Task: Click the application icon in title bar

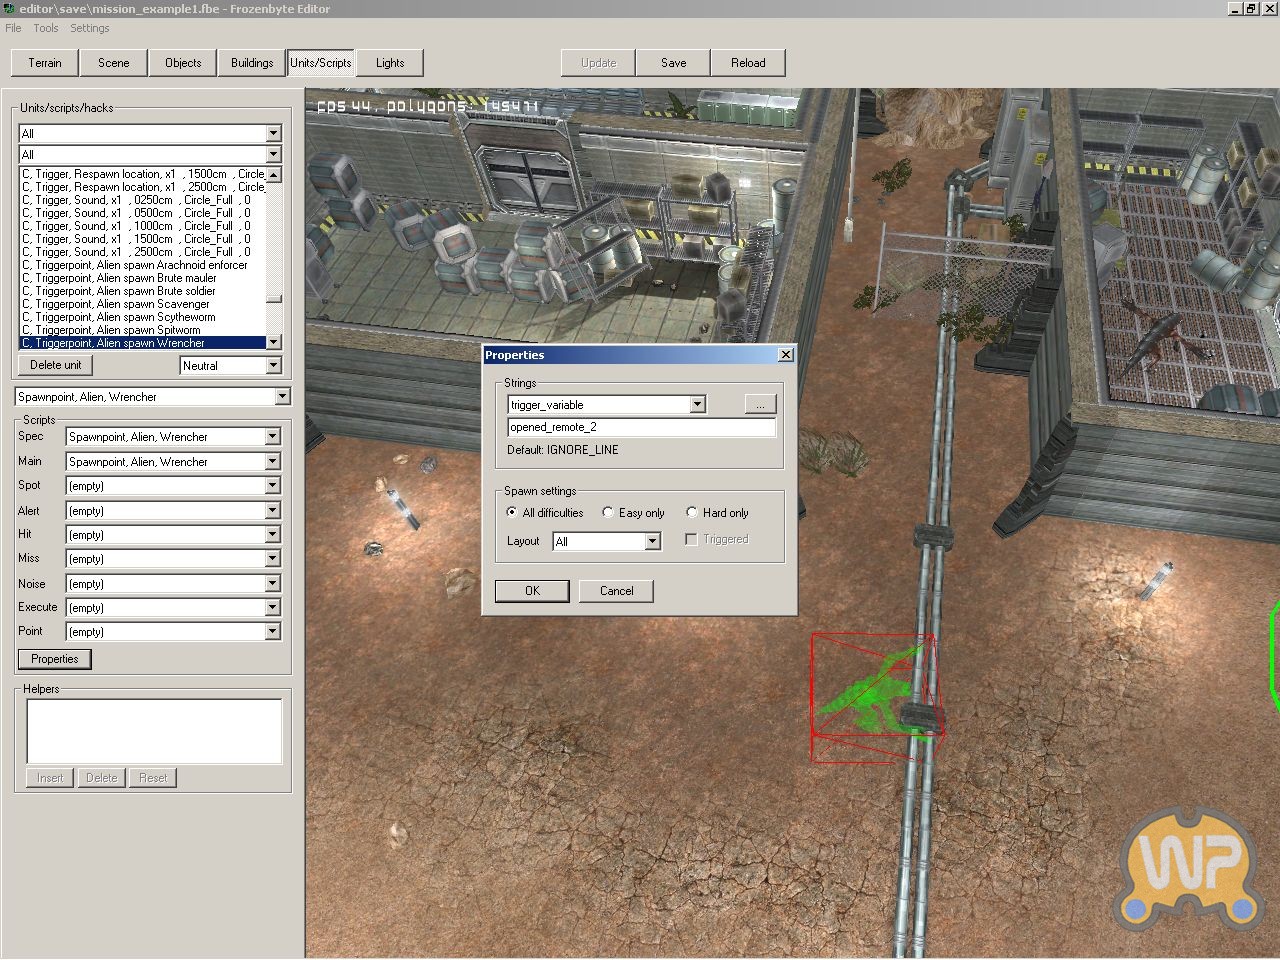Action: tap(9, 8)
